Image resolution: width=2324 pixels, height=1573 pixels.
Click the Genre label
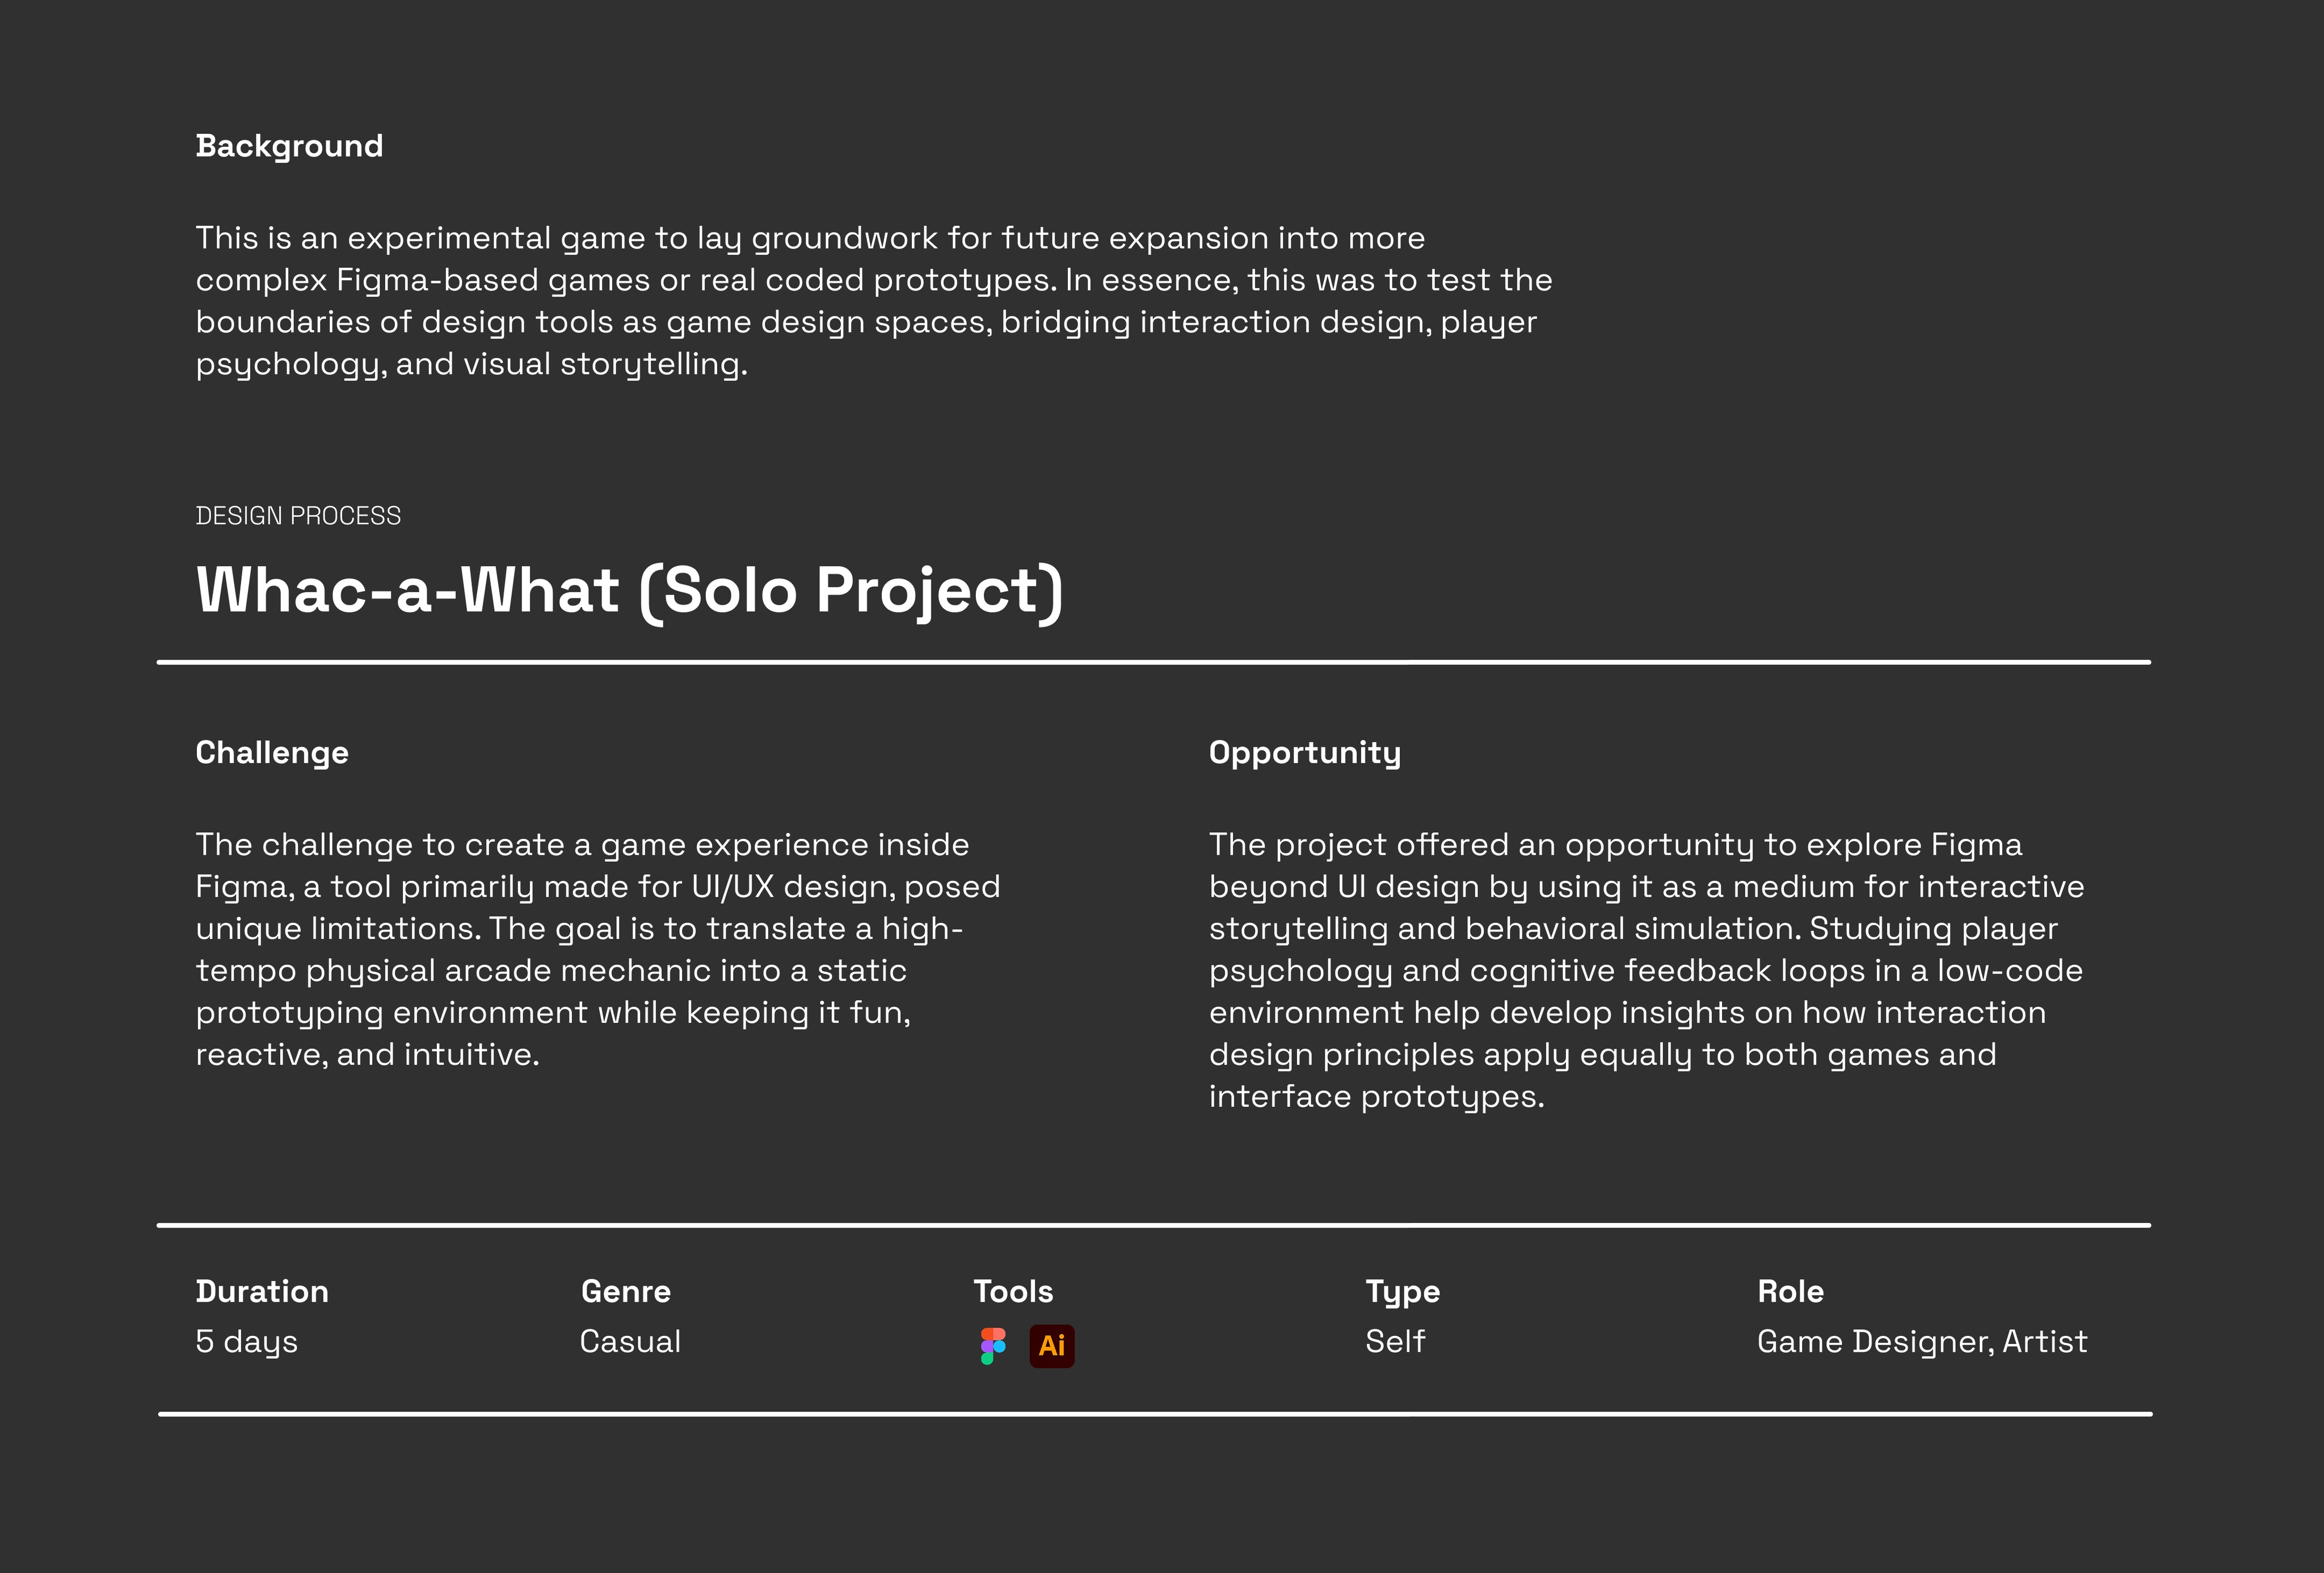(x=626, y=1291)
